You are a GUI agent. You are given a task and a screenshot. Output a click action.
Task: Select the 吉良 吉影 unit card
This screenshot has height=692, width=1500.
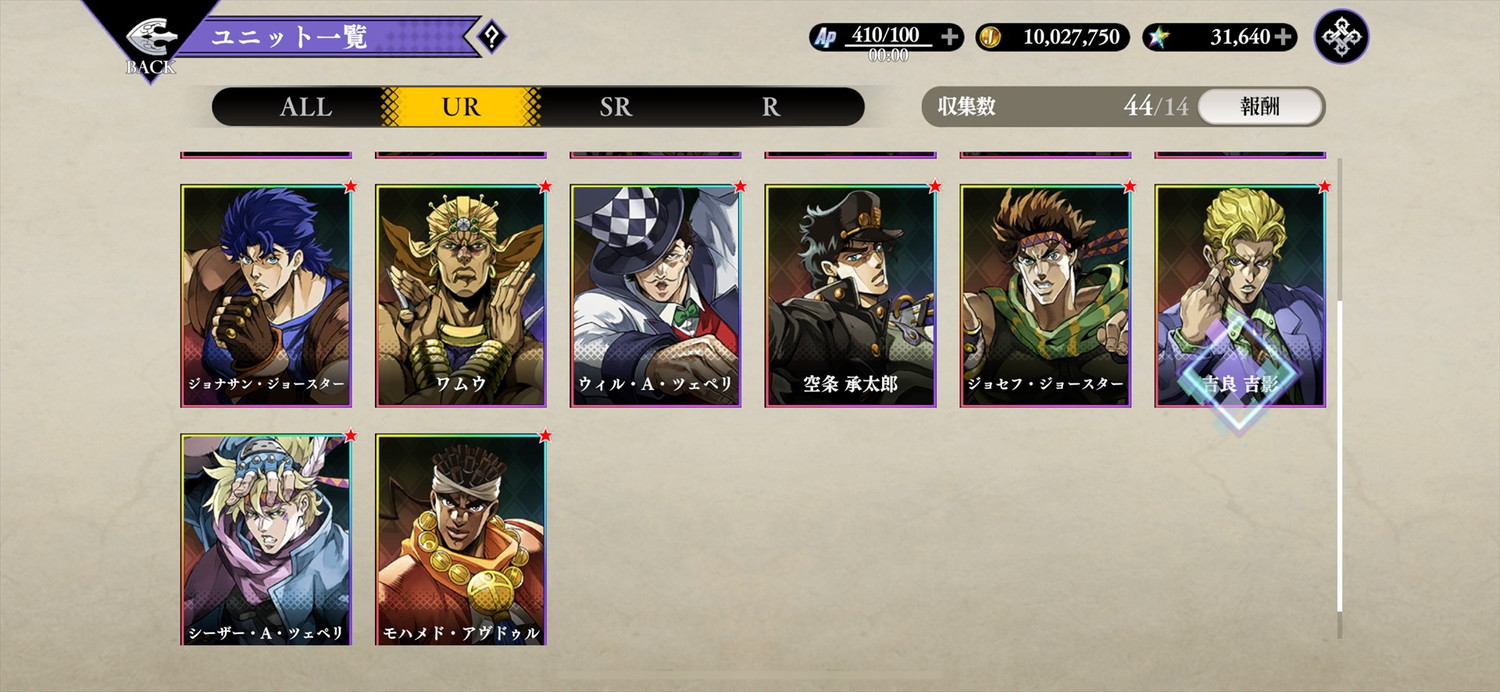[x=1241, y=296]
